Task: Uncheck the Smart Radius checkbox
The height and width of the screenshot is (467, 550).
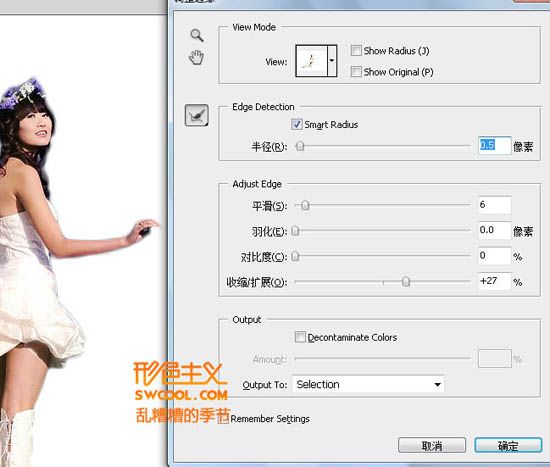Action: [x=296, y=124]
